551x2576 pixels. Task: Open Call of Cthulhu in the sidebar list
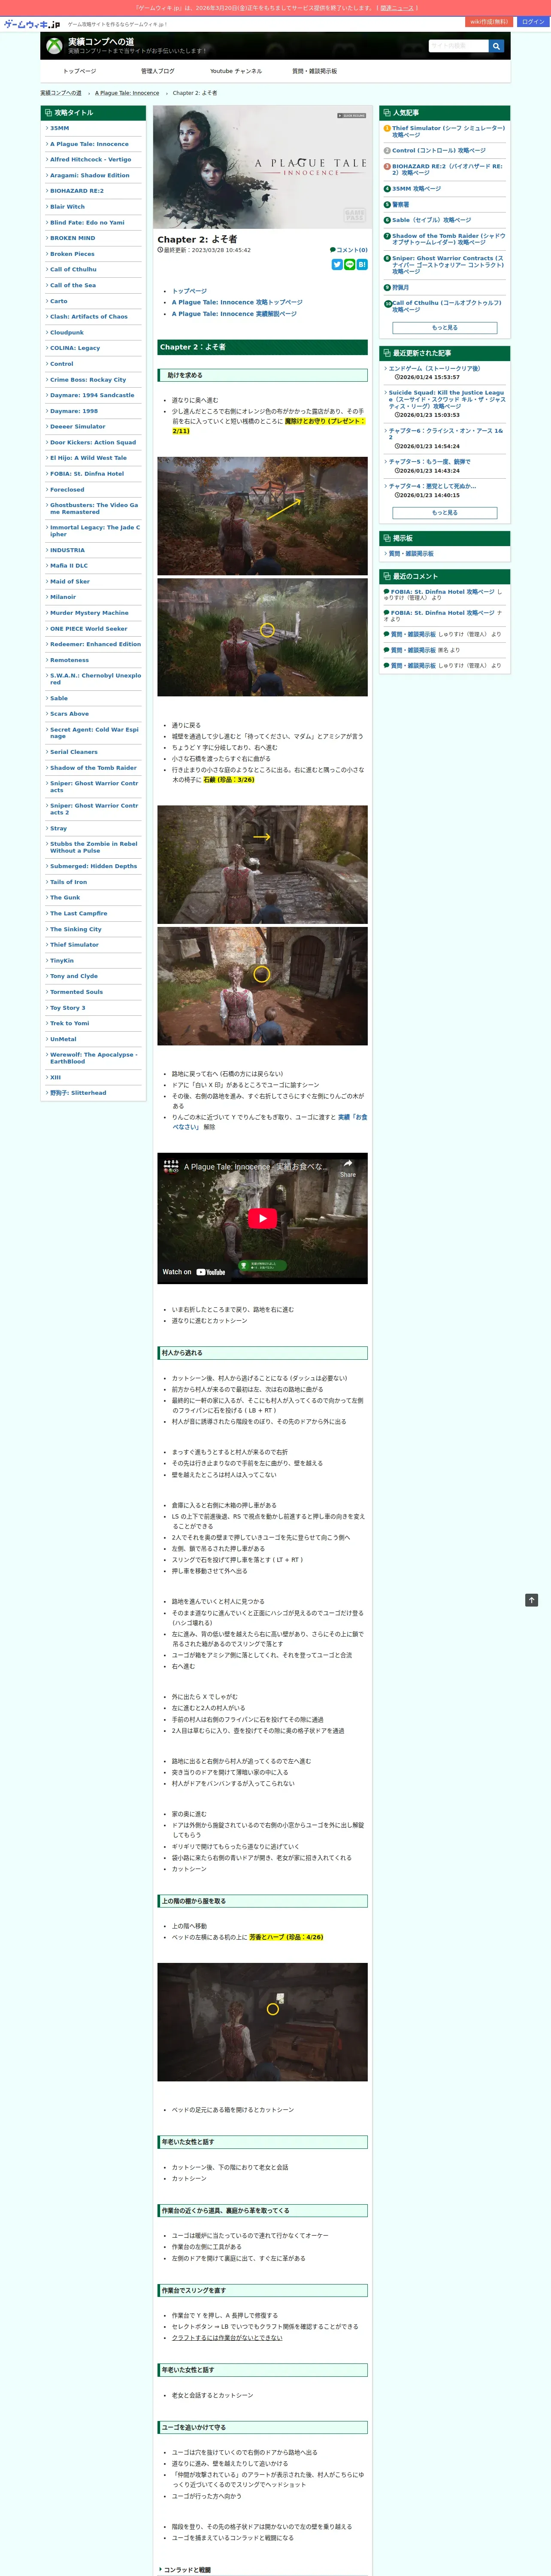point(73,269)
